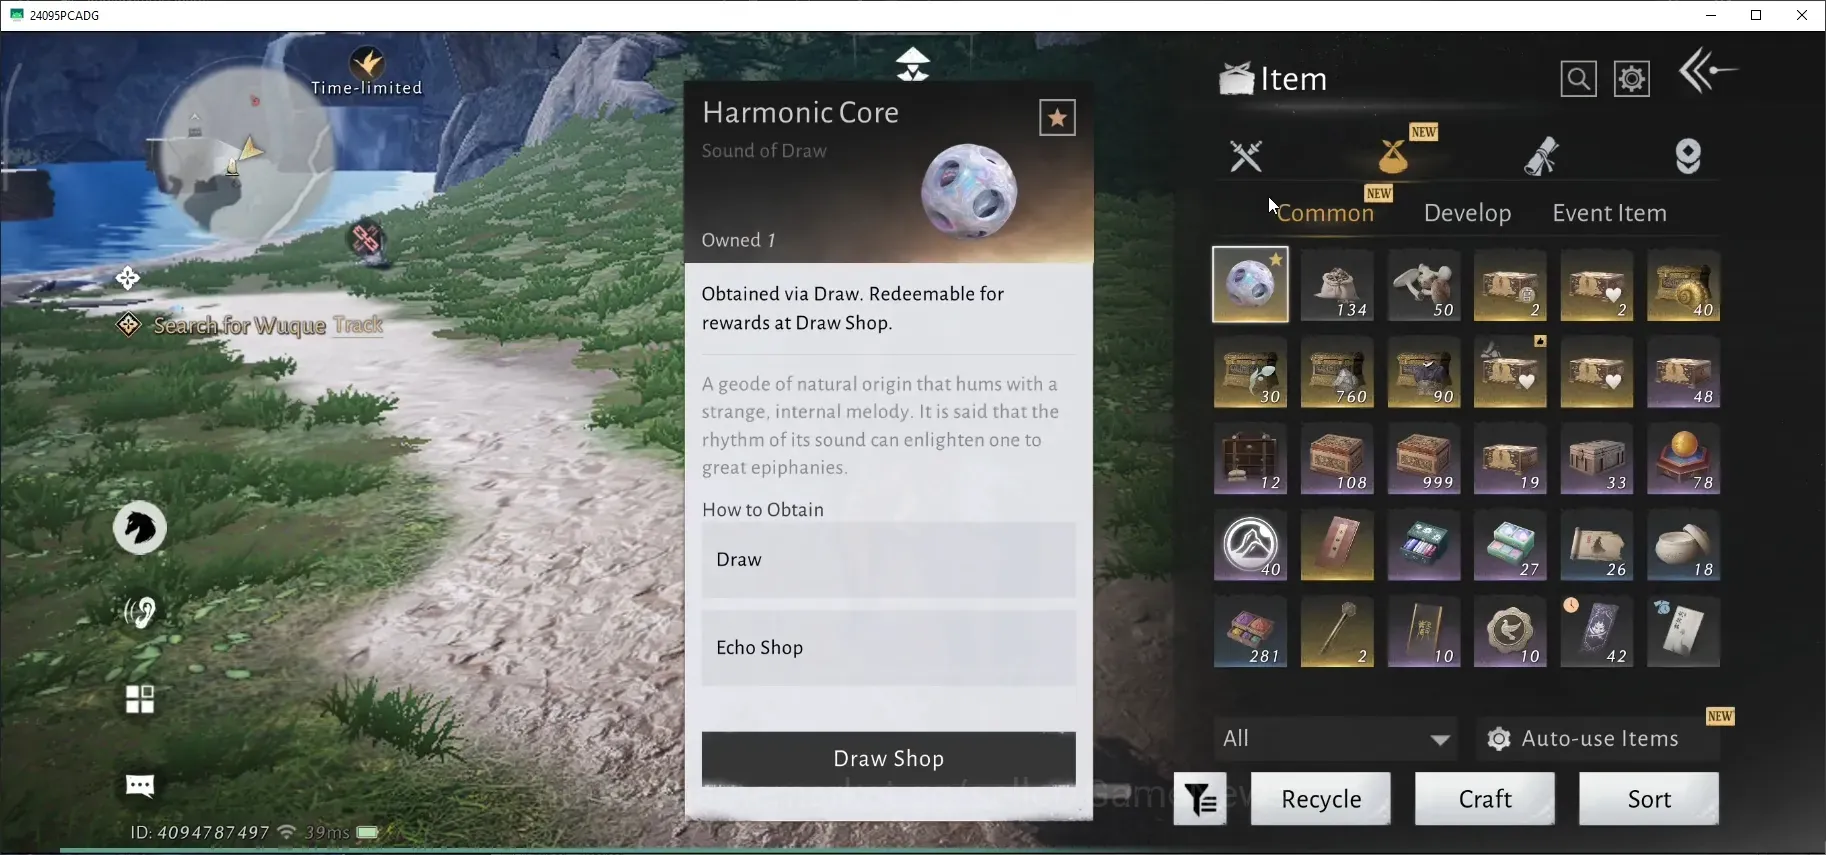Select the mountain emblem token with 40
Image resolution: width=1826 pixels, height=855 pixels.
click(x=1250, y=546)
